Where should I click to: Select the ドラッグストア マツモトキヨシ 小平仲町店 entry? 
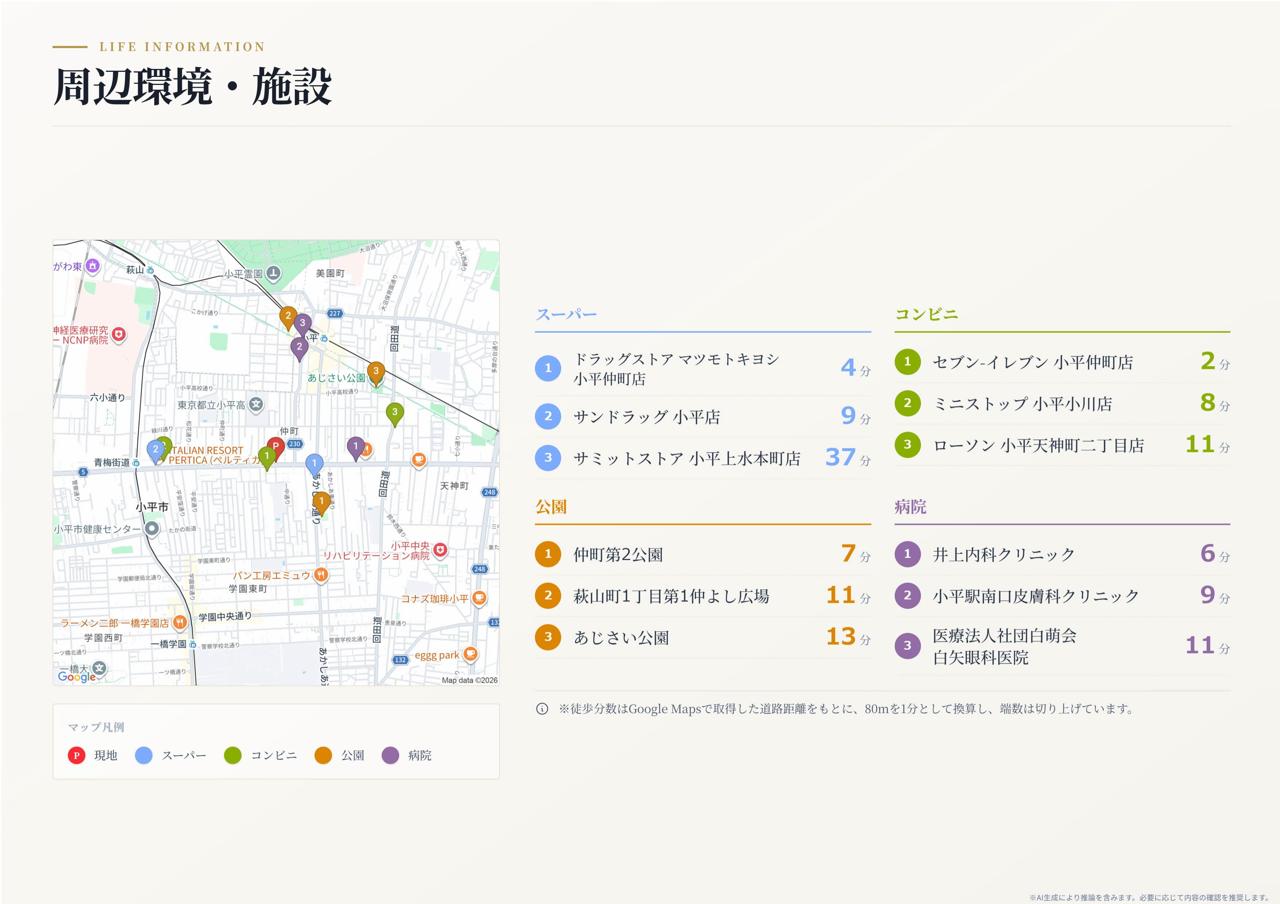703,368
